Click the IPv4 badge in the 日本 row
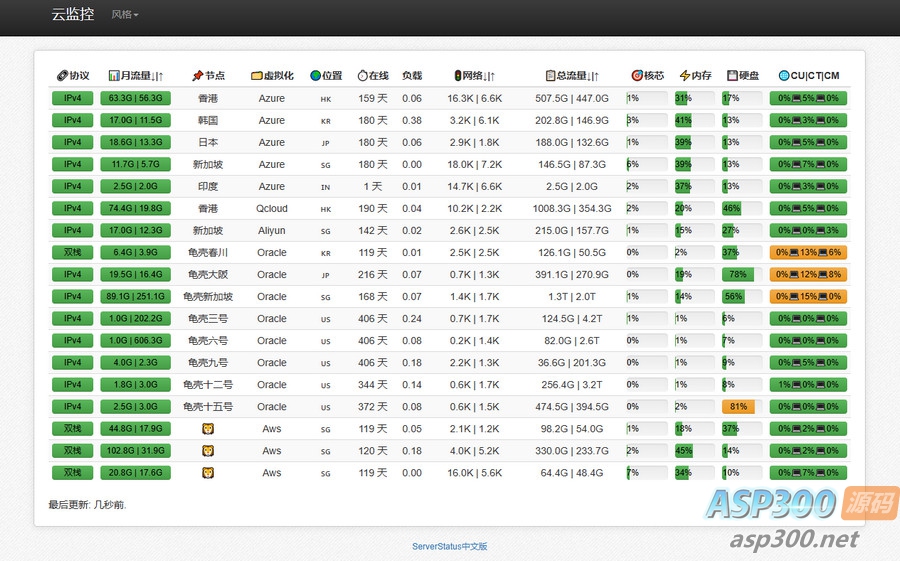 (x=72, y=143)
